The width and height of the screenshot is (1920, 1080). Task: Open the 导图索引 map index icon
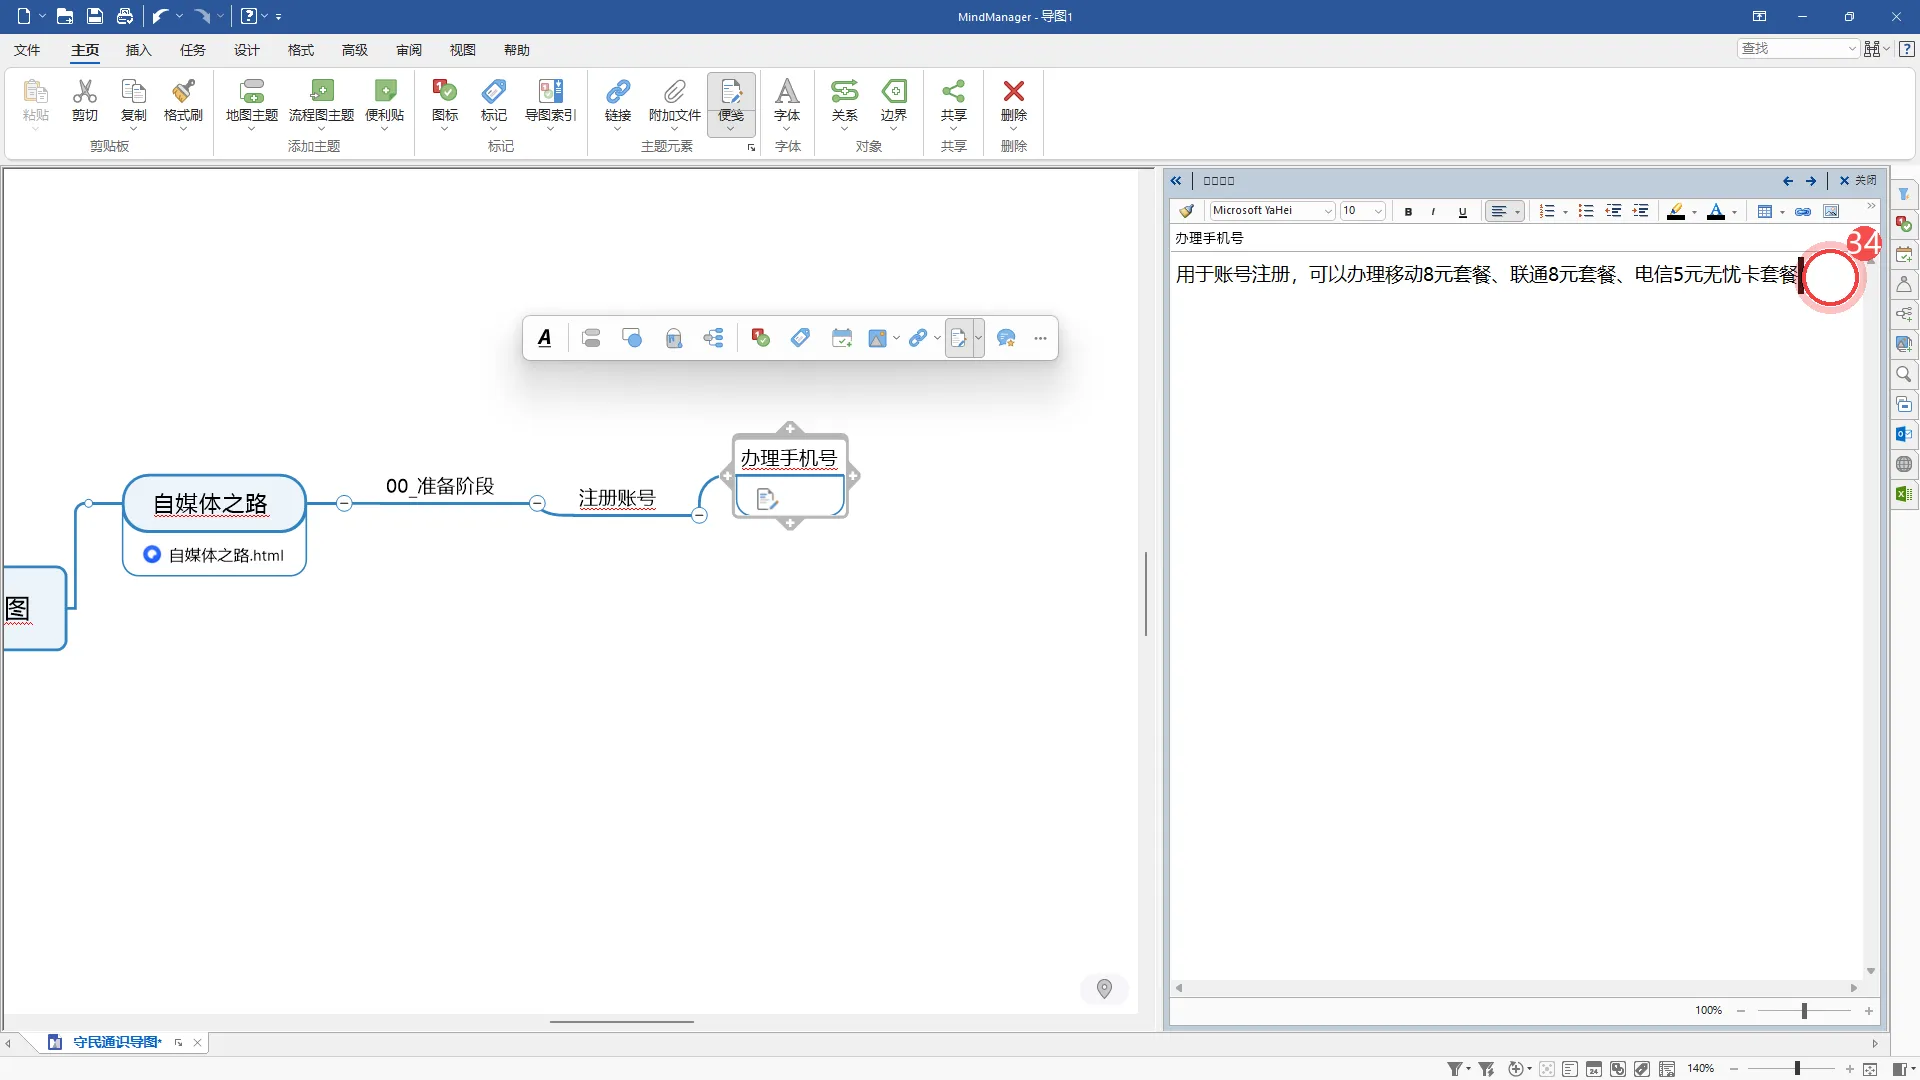tap(550, 92)
